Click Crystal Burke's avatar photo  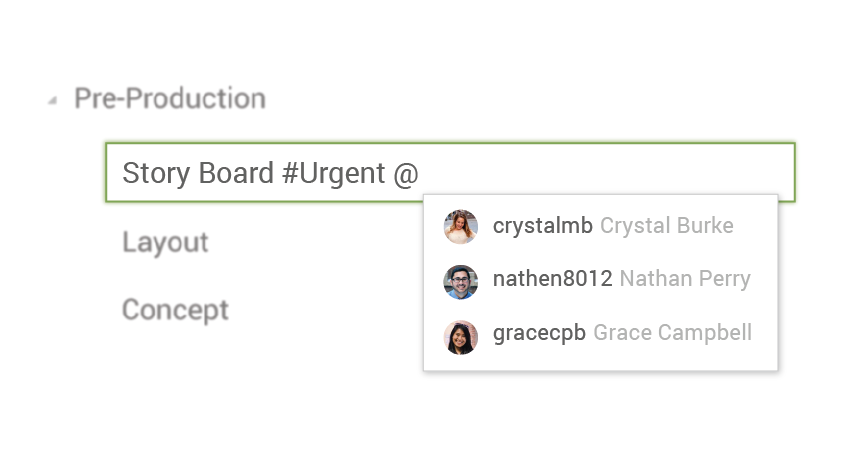pos(461,227)
